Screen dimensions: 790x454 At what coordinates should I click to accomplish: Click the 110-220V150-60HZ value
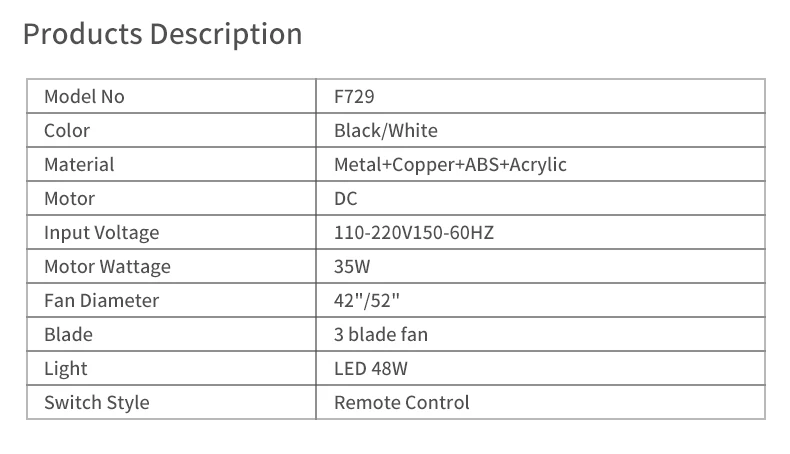(414, 232)
